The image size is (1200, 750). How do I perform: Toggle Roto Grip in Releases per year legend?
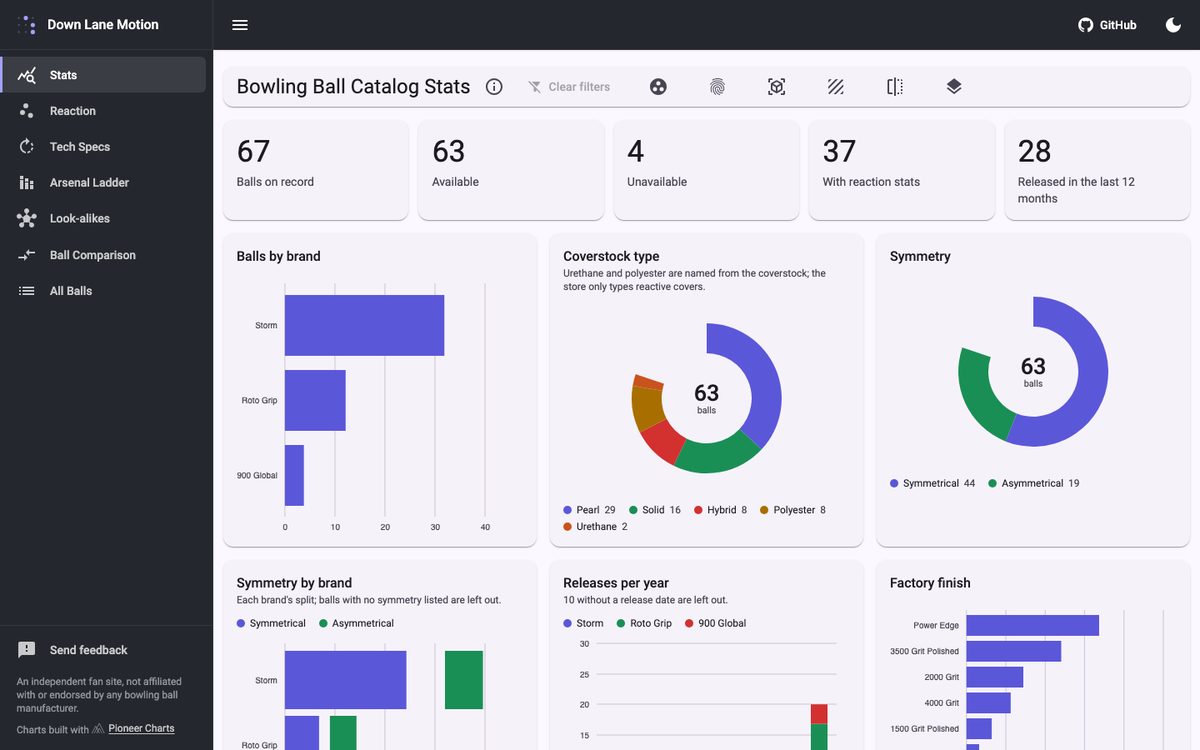(x=644, y=623)
